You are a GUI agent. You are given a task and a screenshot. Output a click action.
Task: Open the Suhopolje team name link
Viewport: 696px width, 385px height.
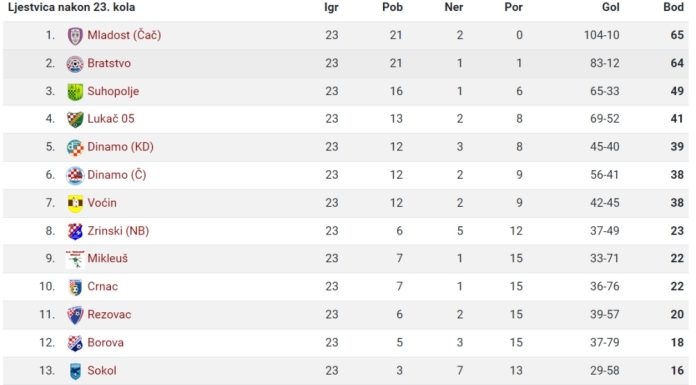pyautogui.click(x=113, y=91)
